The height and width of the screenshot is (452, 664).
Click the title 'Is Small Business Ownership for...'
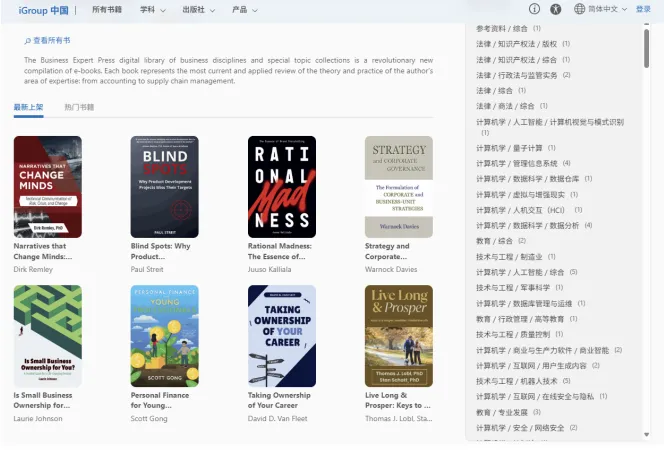(43, 400)
